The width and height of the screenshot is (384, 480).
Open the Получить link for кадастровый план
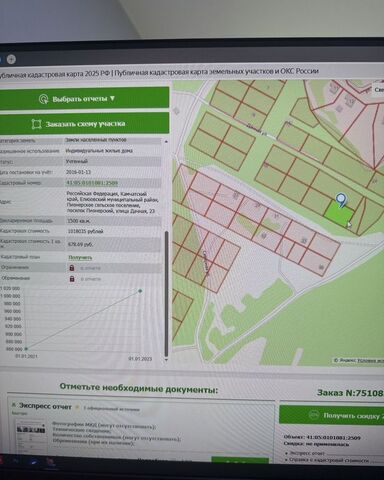tap(80, 257)
